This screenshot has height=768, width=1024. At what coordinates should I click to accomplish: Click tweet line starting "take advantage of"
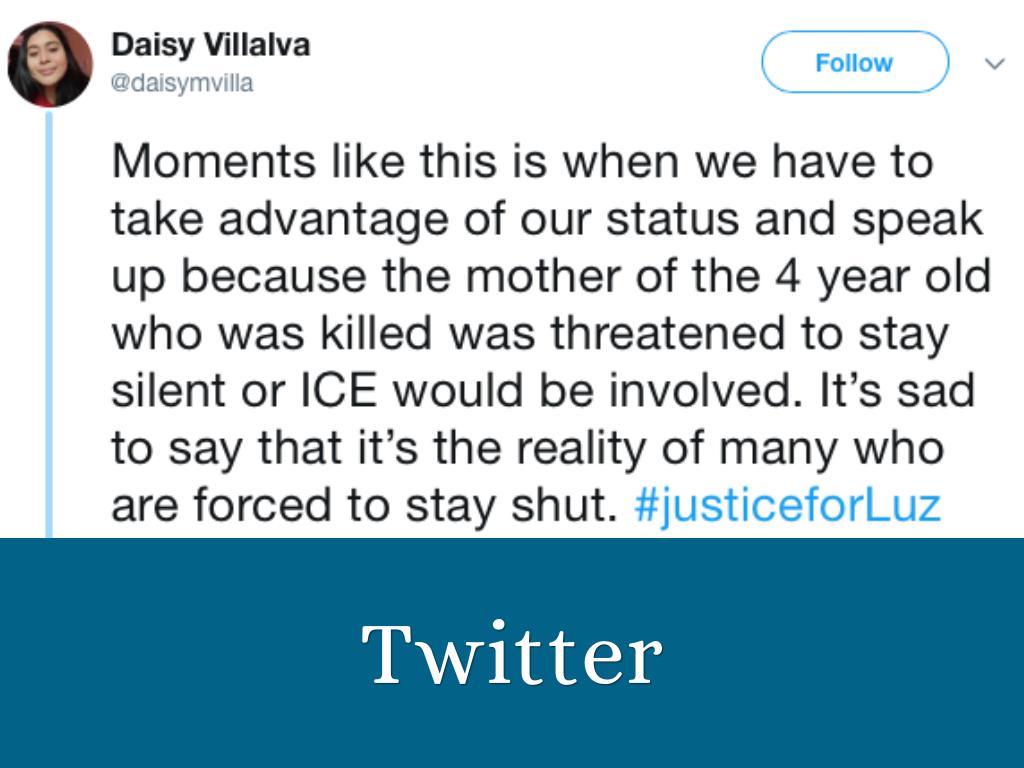[x=546, y=220]
